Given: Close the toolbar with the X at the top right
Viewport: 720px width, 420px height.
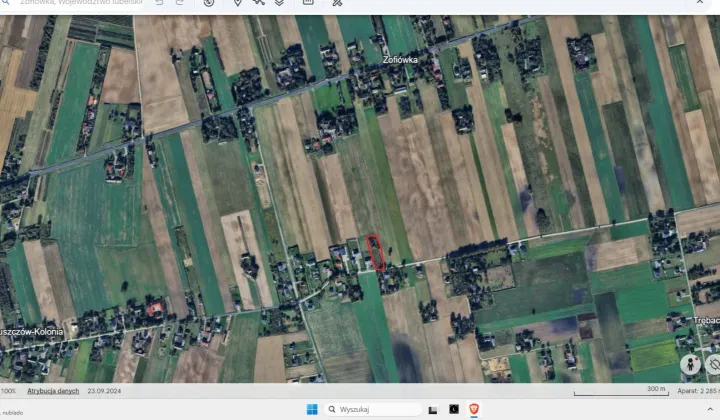Looking at the screenshot, I should [x=699, y=2].
